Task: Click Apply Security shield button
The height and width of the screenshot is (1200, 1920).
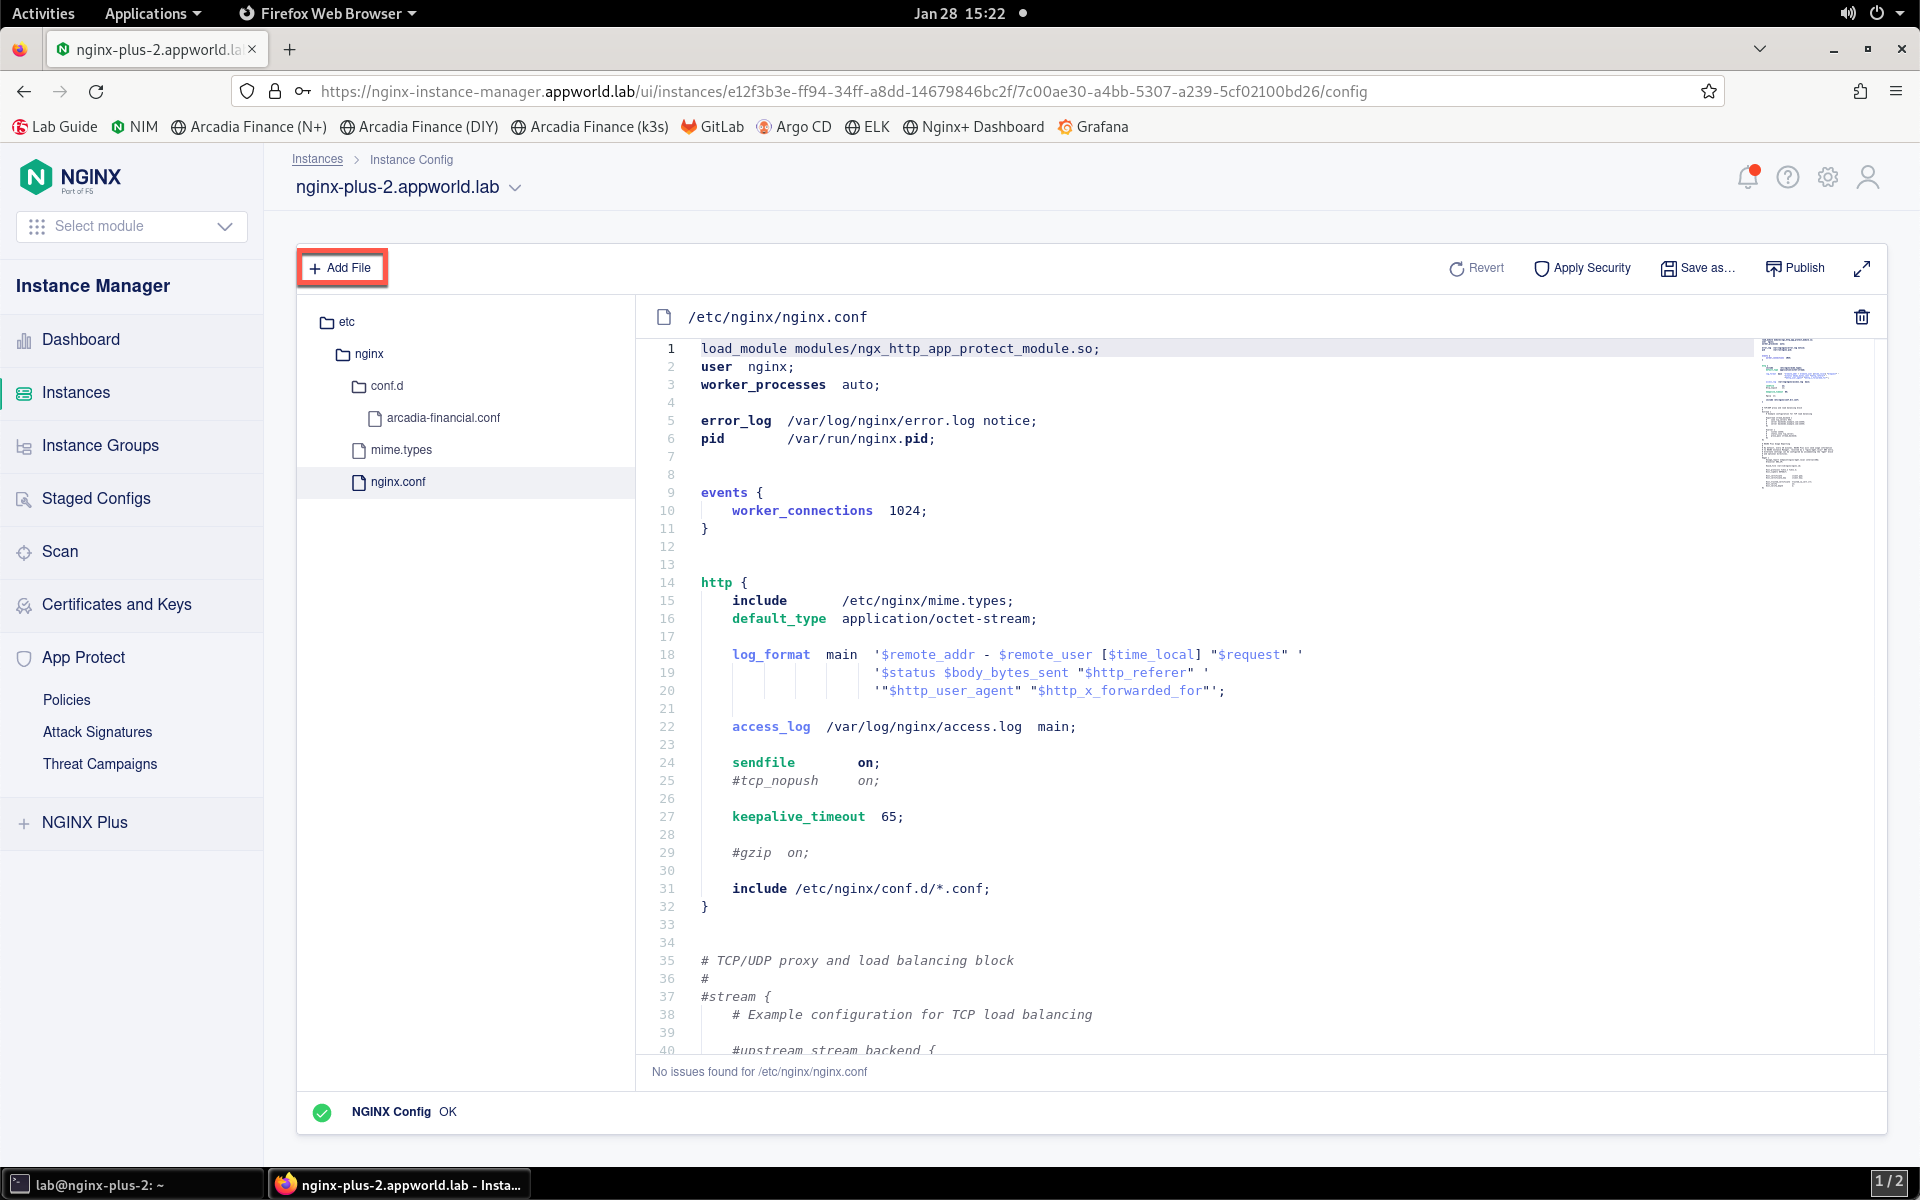Action: point(1582,268)
